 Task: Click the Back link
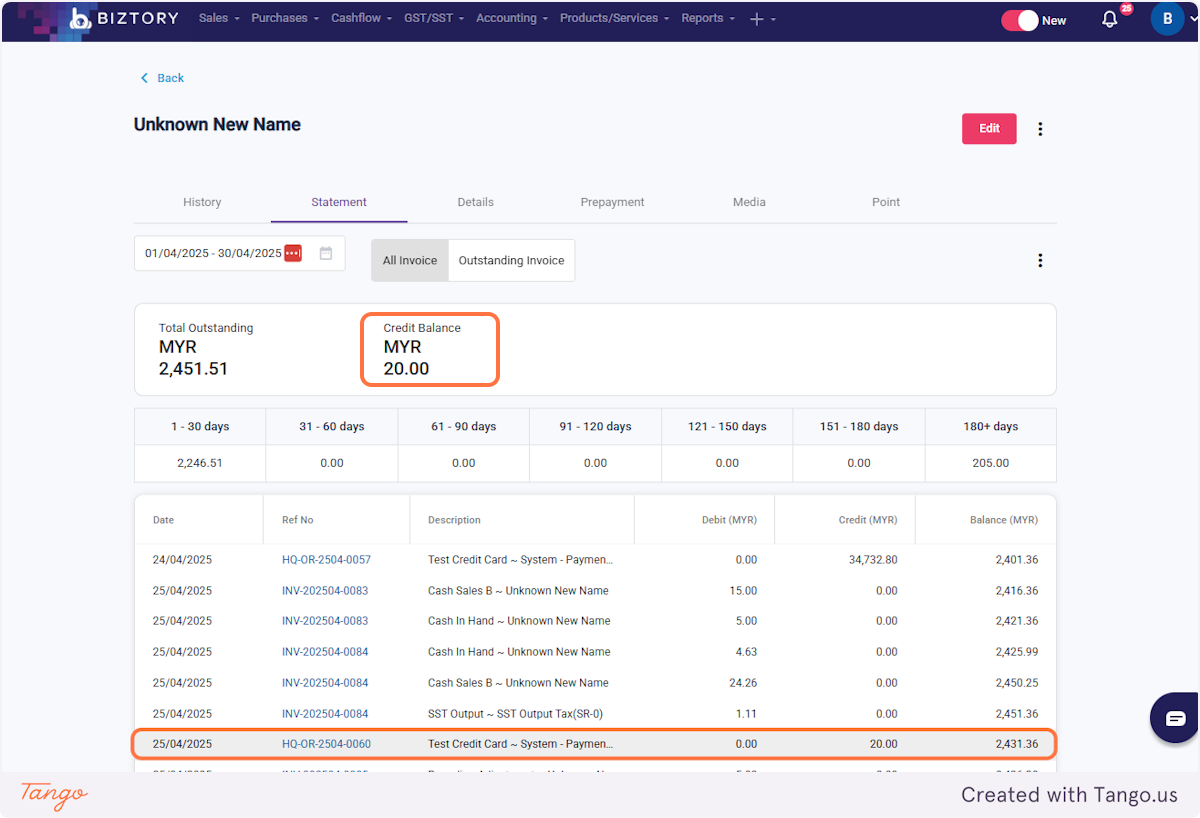[171, 78]
